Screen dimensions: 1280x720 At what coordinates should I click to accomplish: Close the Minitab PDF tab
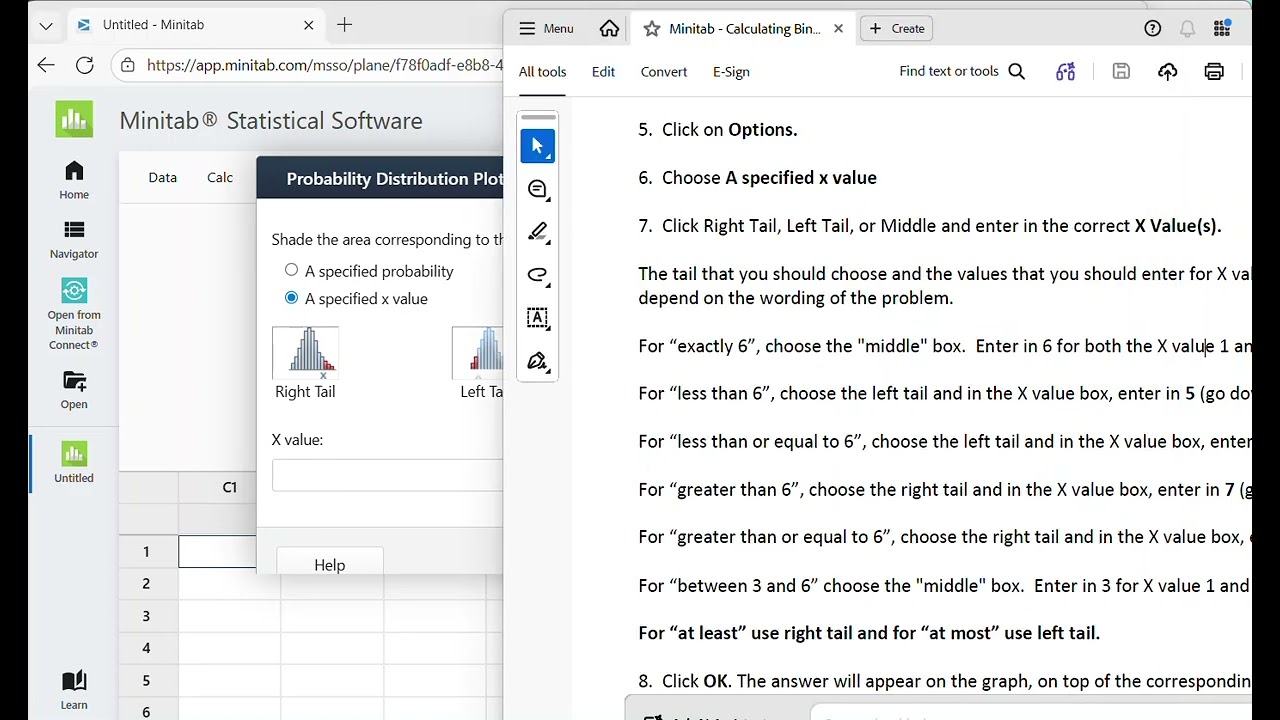tap(838, 29)
